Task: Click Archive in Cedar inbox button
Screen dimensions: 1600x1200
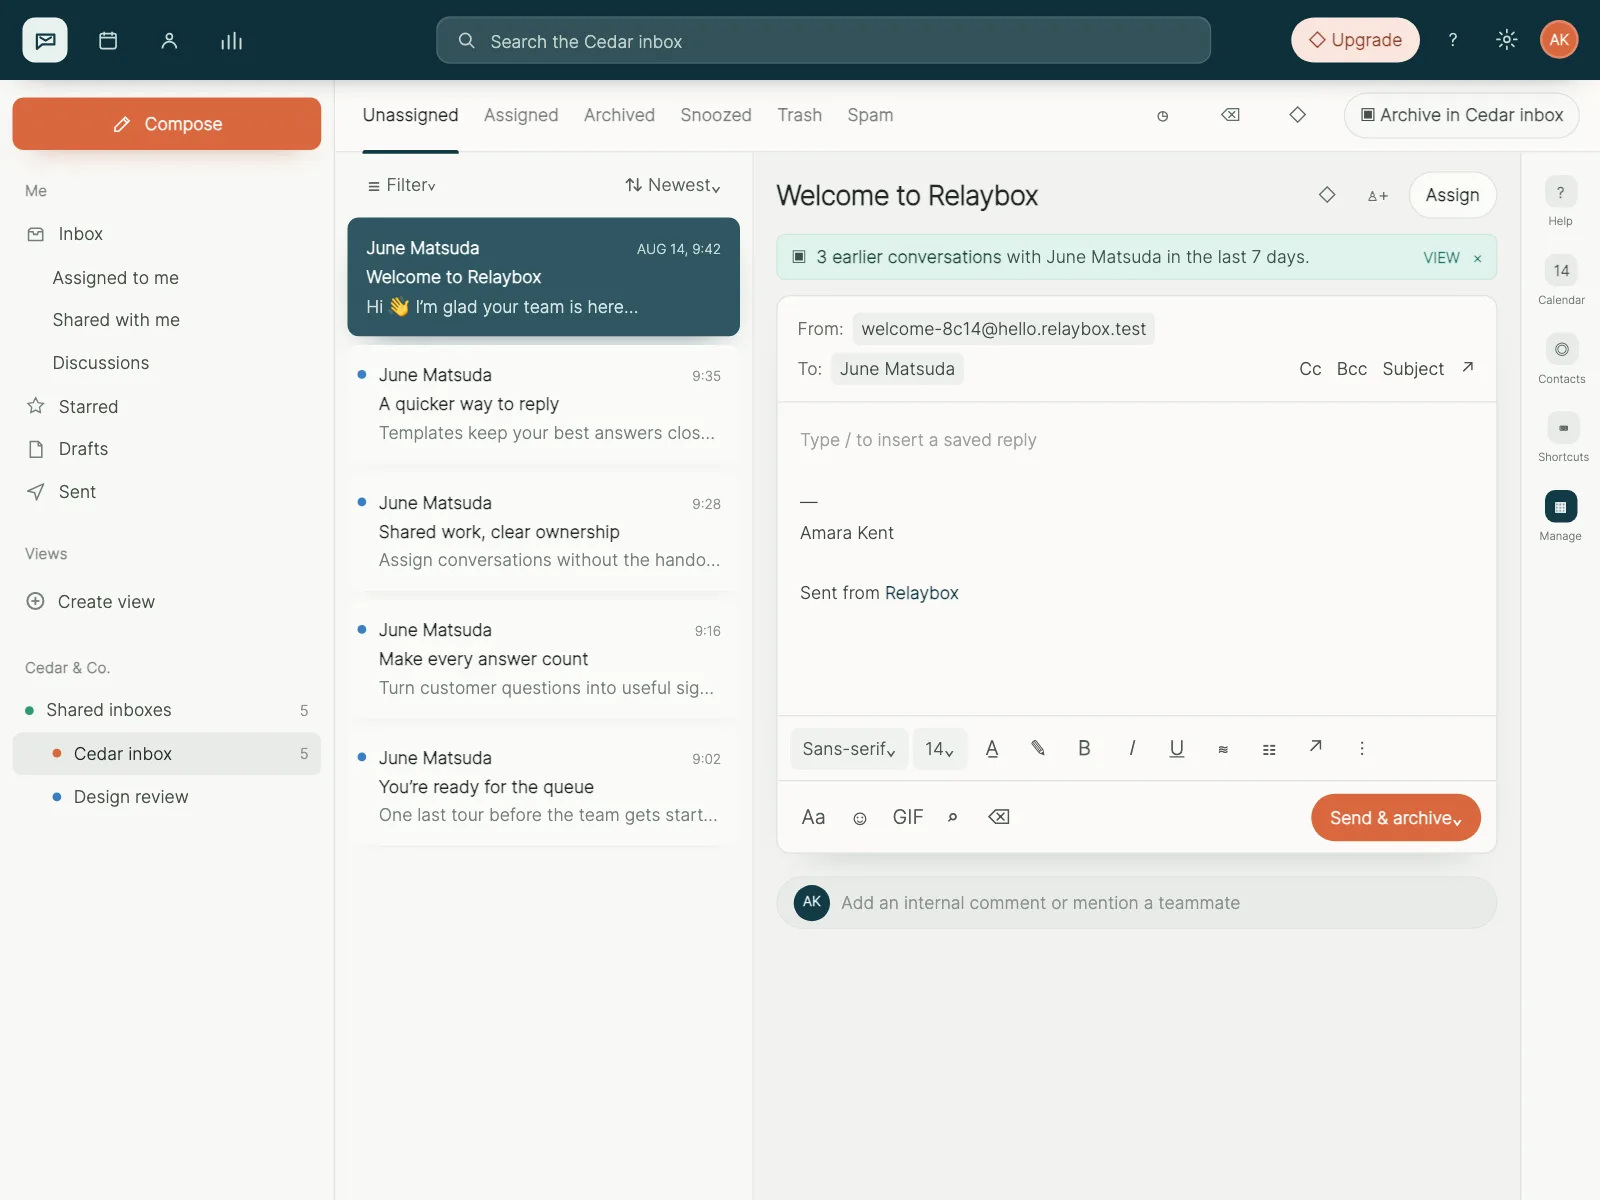Action: coord(1461,115)
